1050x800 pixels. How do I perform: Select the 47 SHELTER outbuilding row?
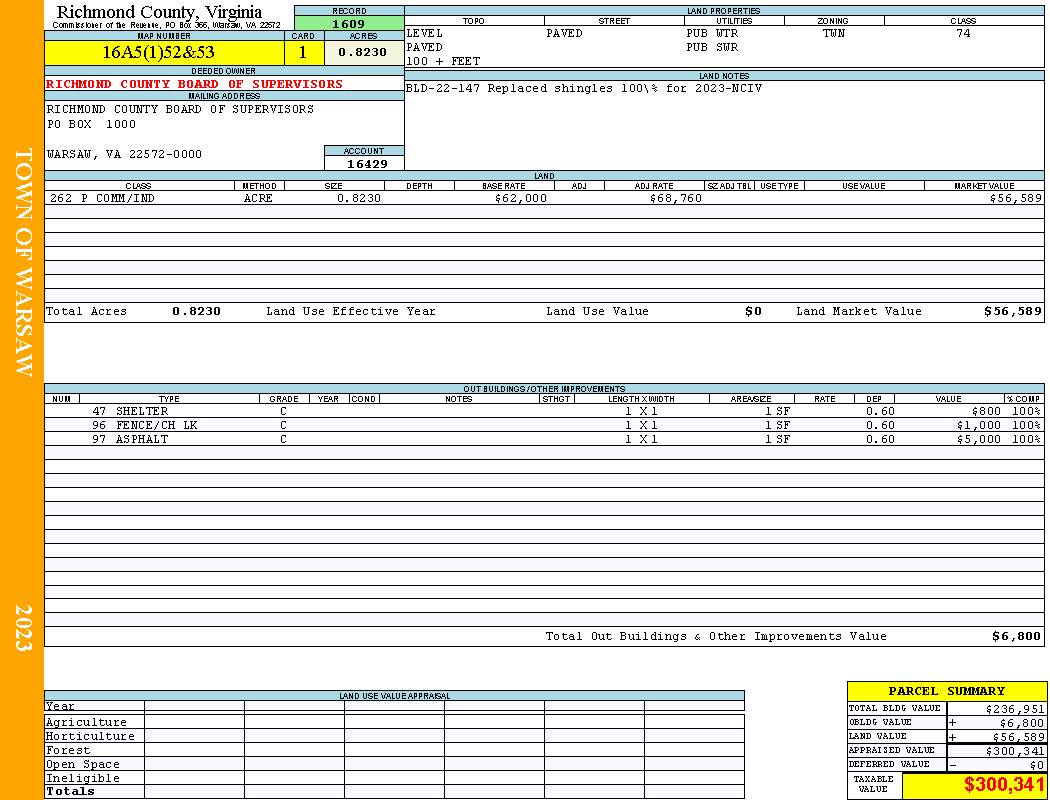[544, 411]
